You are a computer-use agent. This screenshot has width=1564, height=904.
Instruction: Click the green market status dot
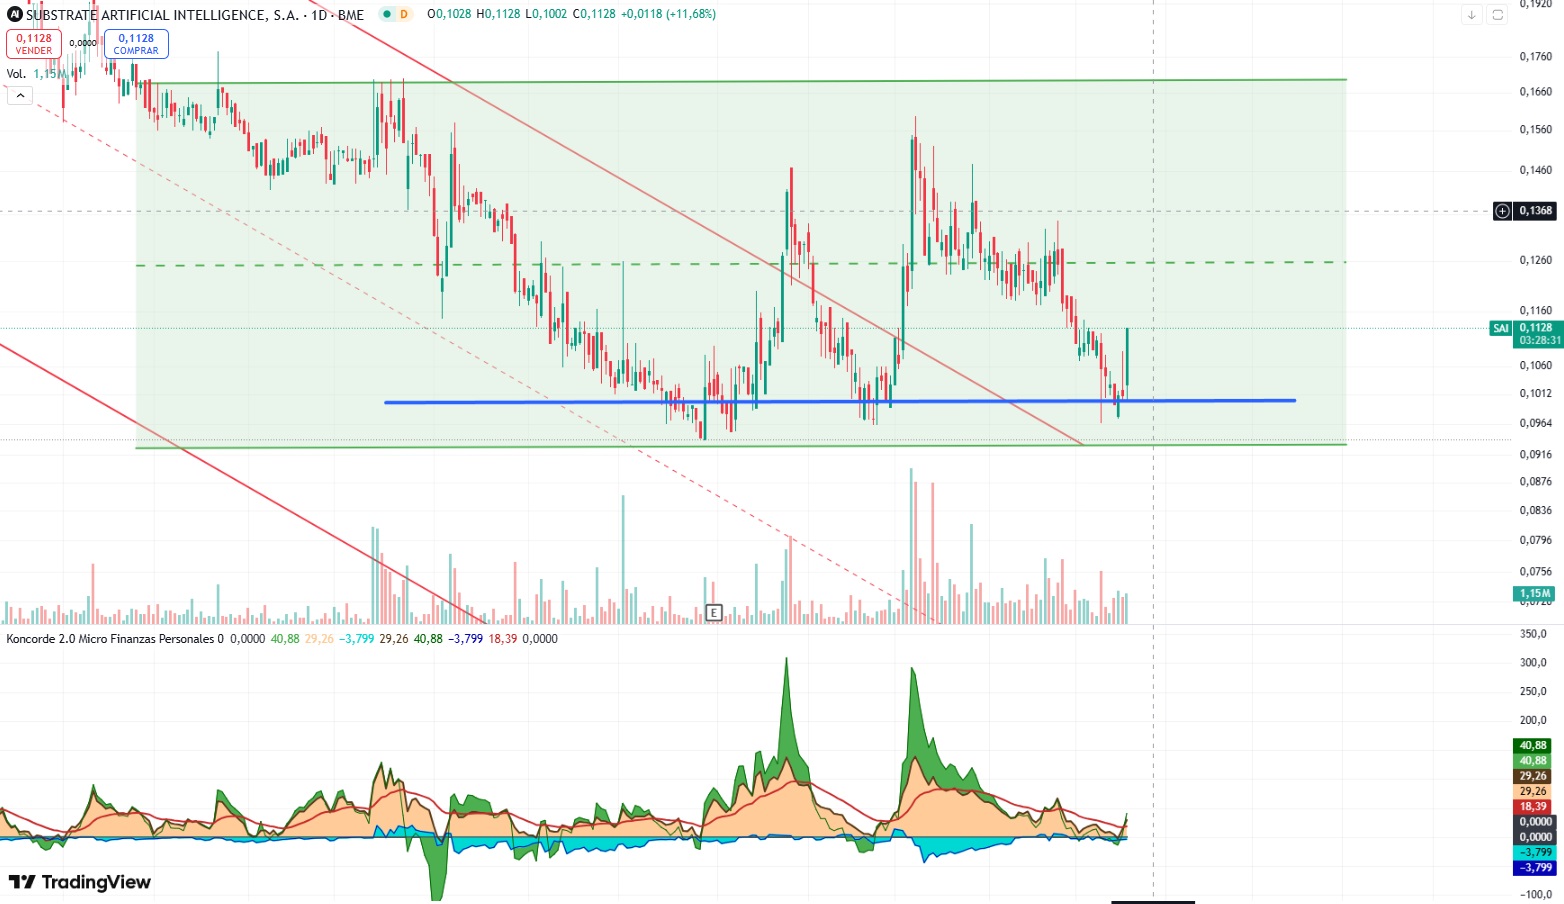[x=387, y=15]
